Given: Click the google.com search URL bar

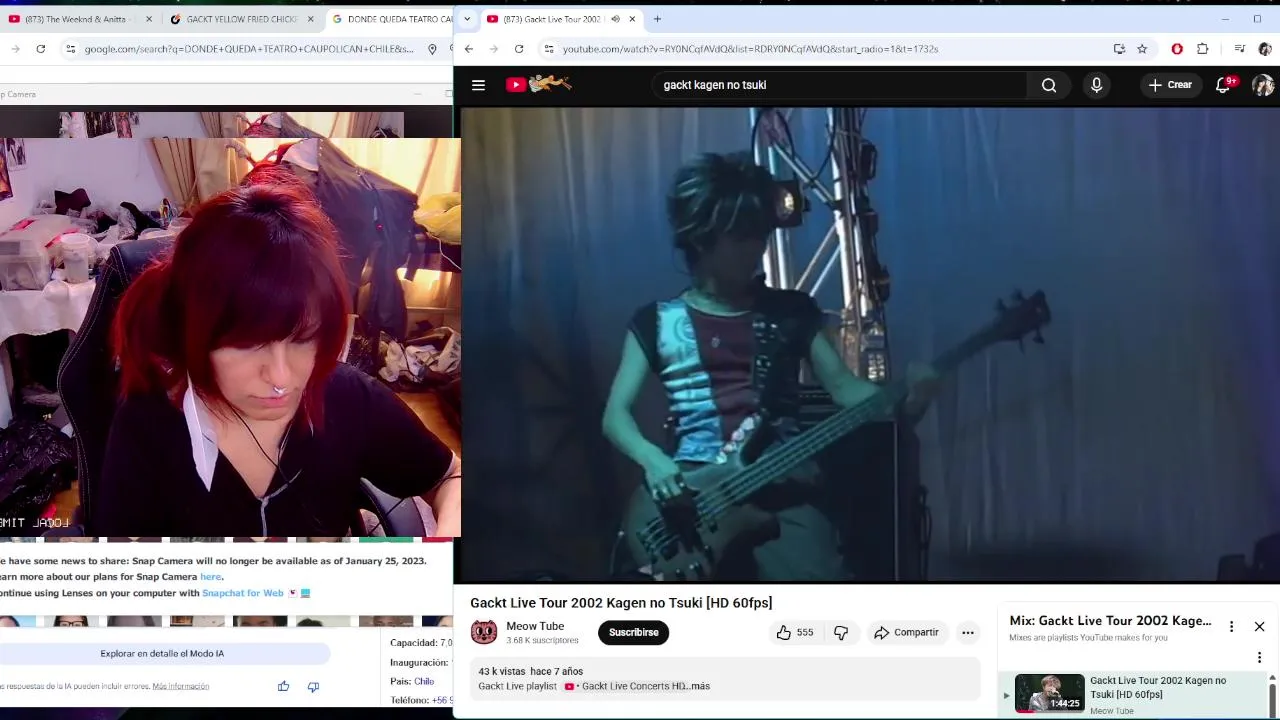Looking at the screenshot, I should 248,49.
